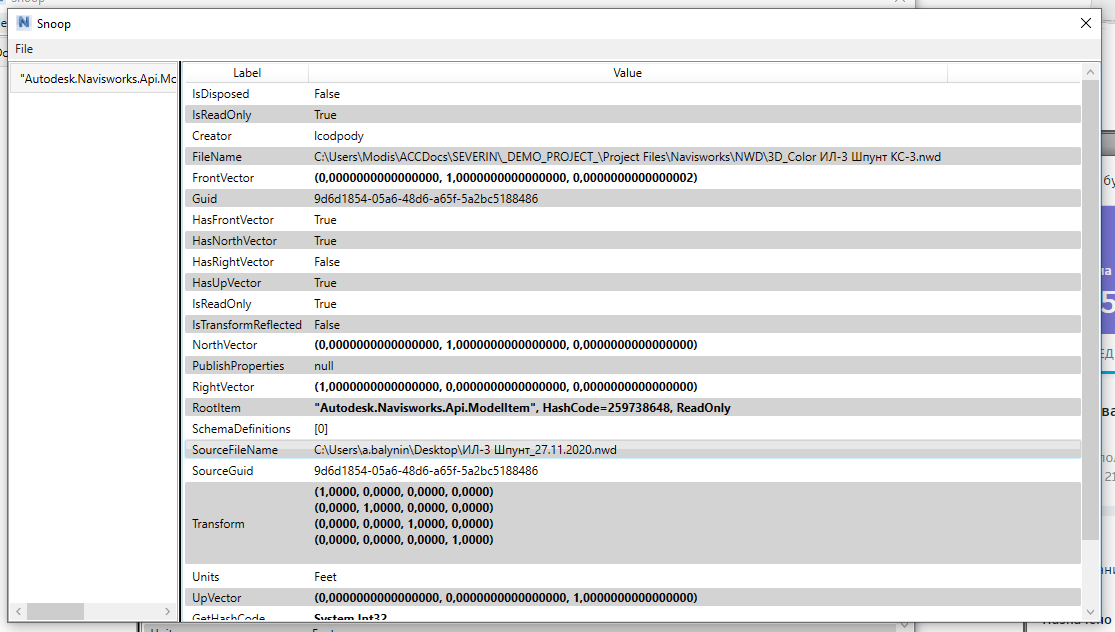Image resolution: width=1115 pixels, height=632 pixels.
Task: Click the Feet units value
Action: tap(325, 577)
